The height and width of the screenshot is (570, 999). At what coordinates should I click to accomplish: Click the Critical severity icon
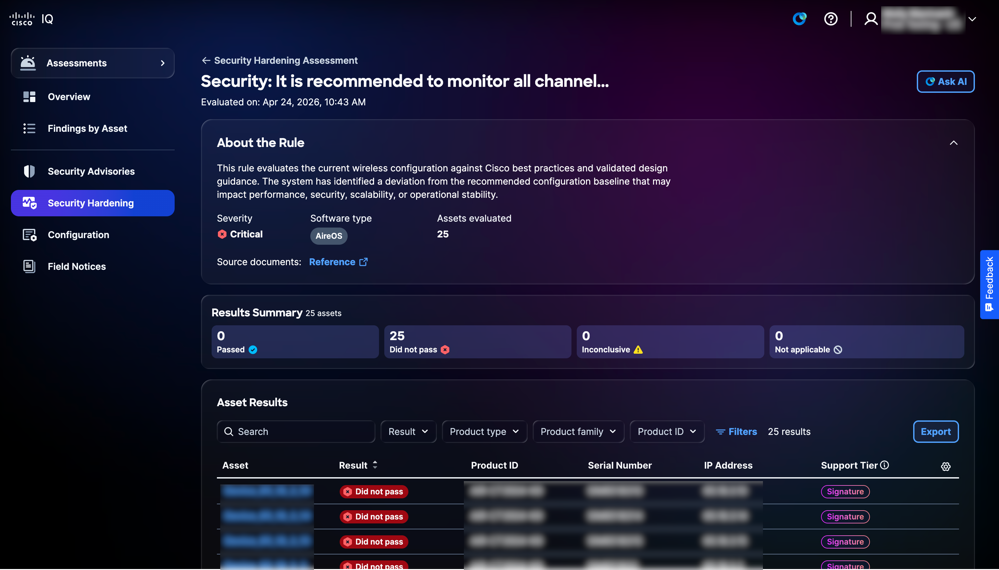pos(222,234)
